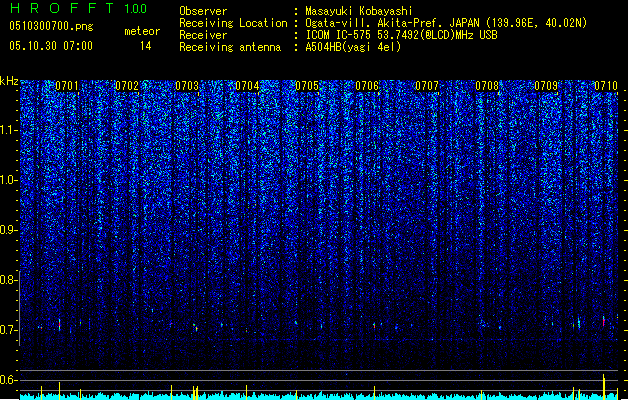
Task: Click the 0.8 kHz frequency axis tick
Action: pos(9,280)
